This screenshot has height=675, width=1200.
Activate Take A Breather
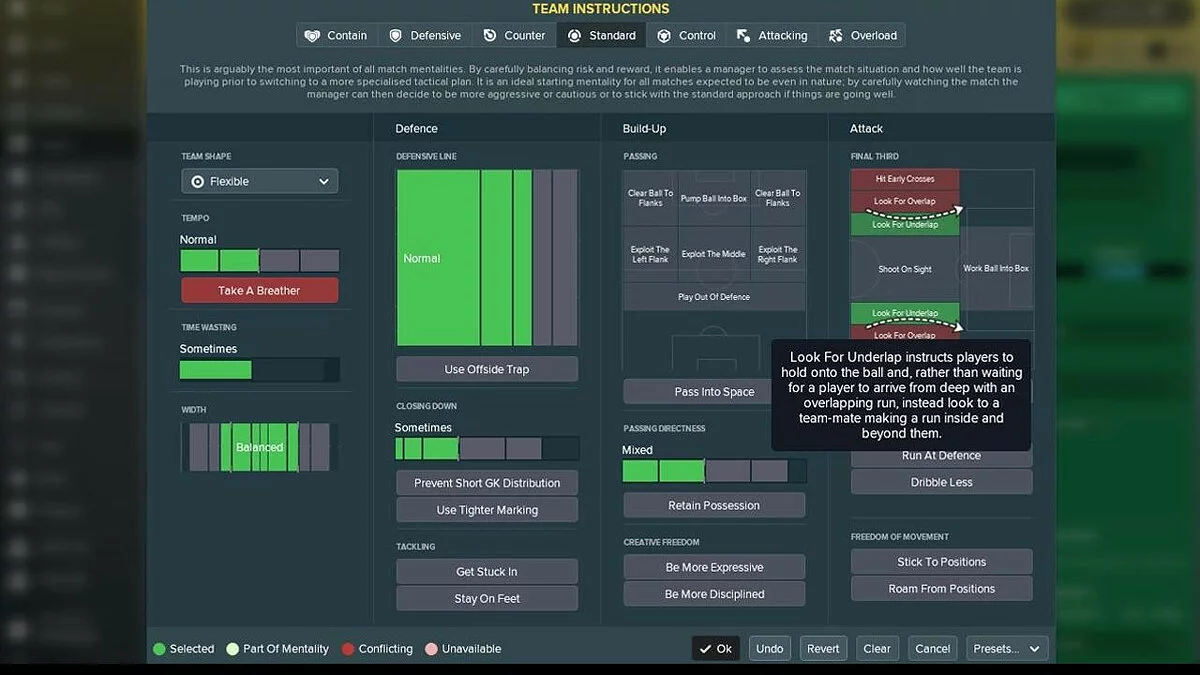pyautogui.click(x=259, y=290)
